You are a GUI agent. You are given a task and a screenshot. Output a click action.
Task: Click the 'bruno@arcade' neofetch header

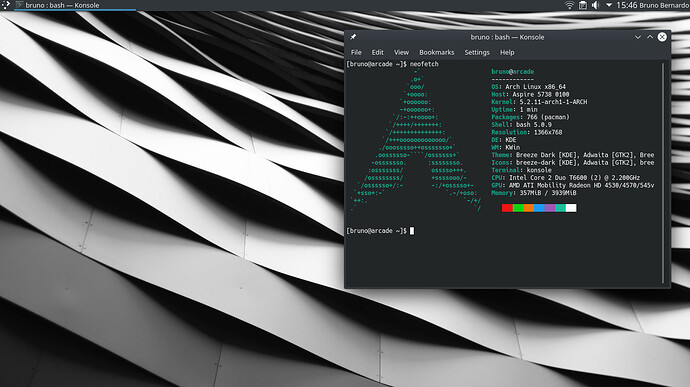(x=513, y=71)
